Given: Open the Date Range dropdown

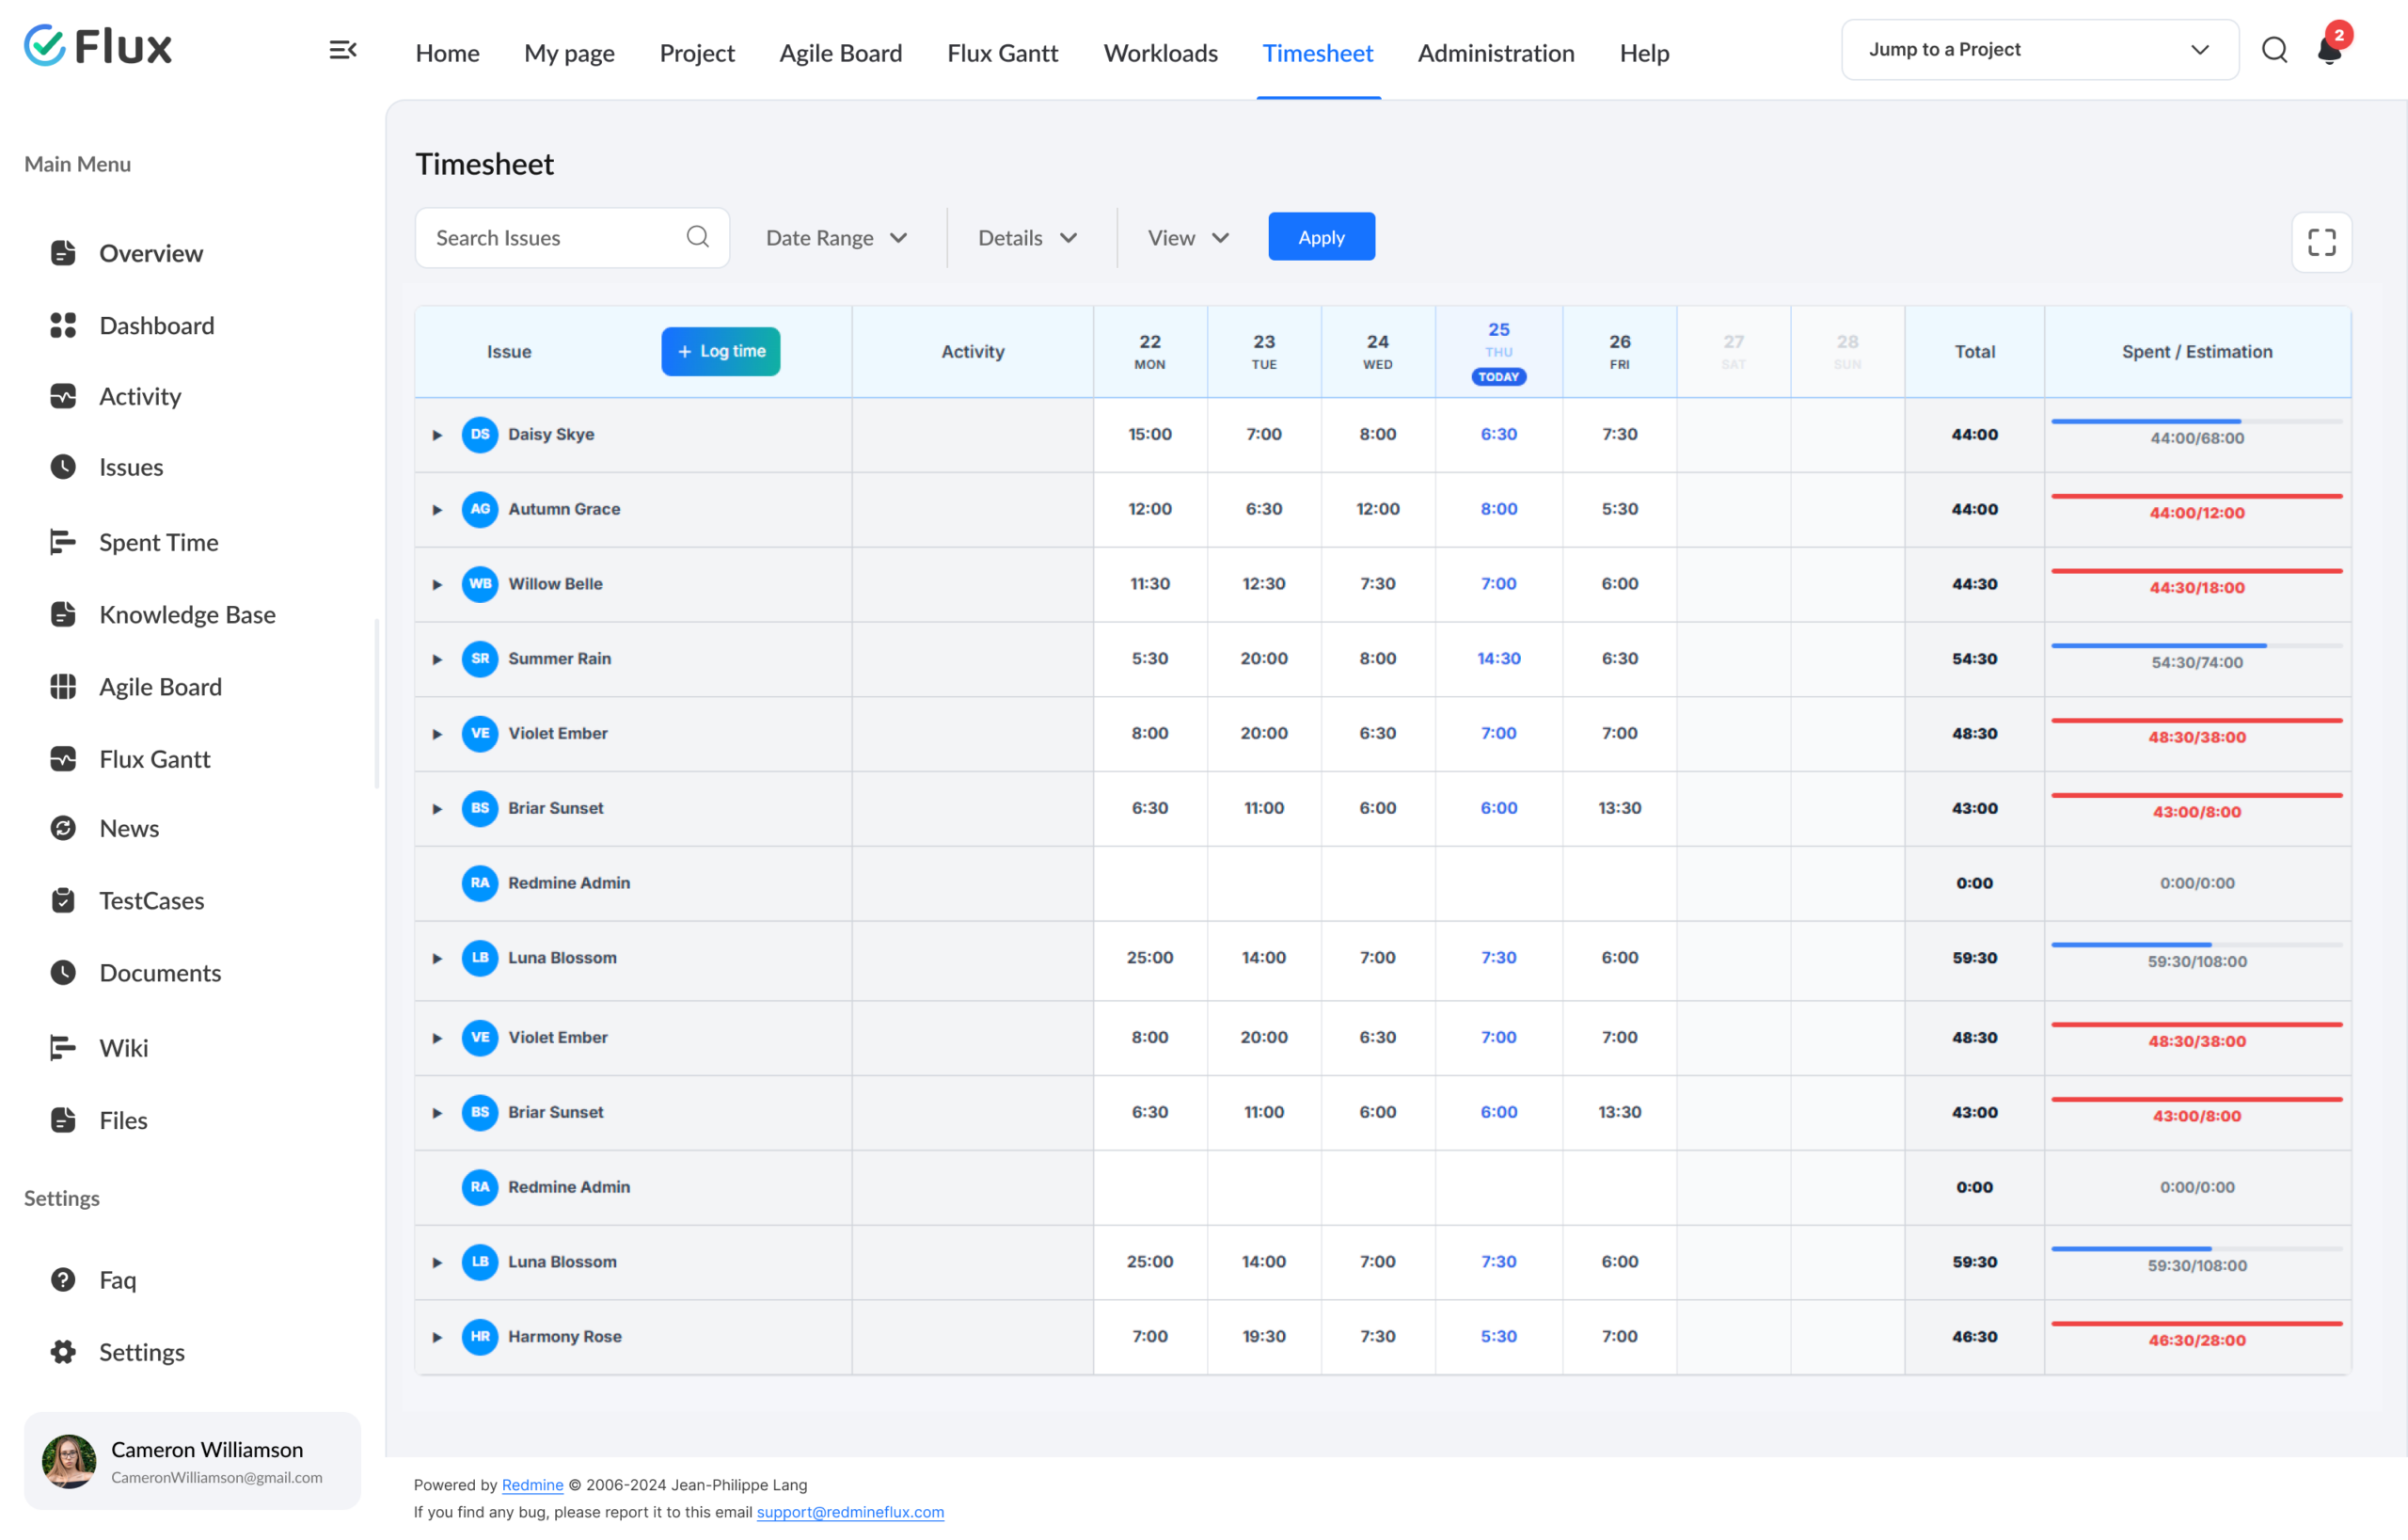Looking at the screenshot, I should (x=837, y=238).
